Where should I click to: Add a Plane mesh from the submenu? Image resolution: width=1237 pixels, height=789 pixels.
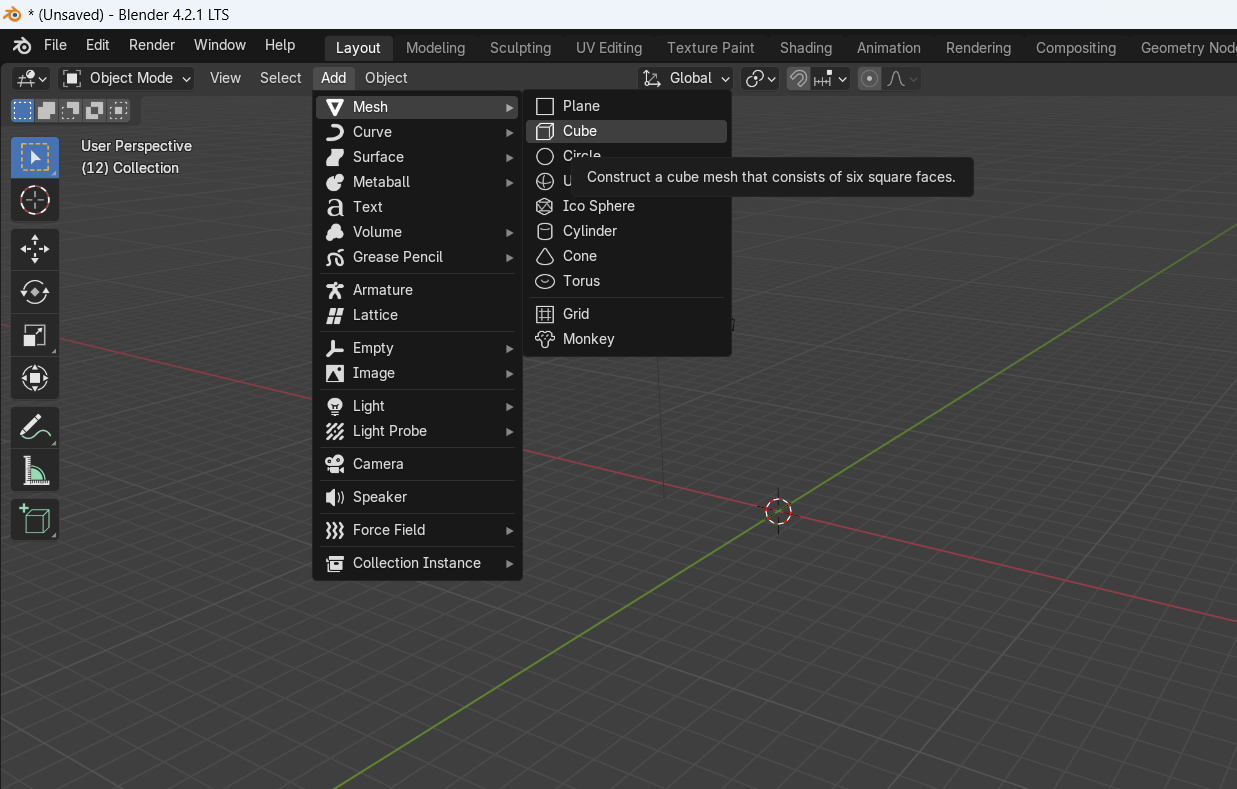point(627,106)
